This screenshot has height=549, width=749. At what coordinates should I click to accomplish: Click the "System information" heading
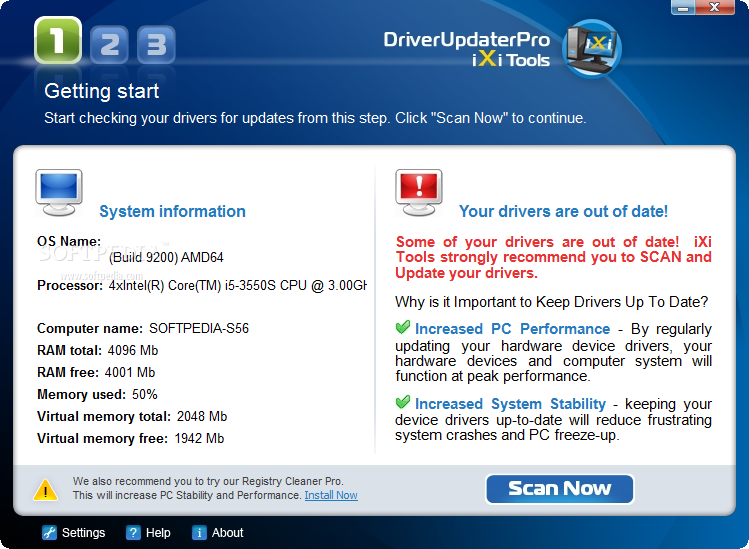172,212
